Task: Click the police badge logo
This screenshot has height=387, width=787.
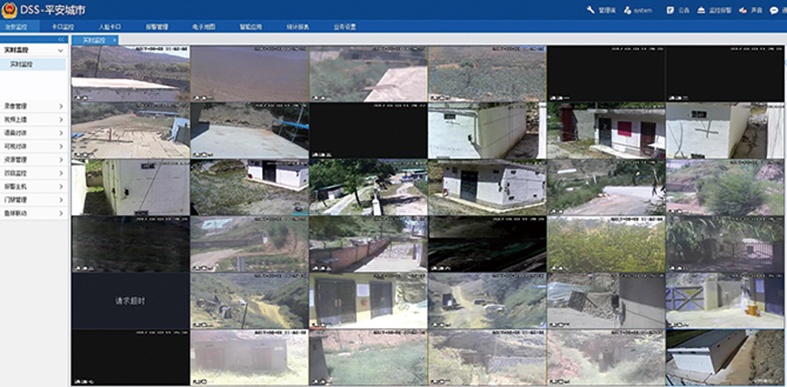Action: pos(10,10)
